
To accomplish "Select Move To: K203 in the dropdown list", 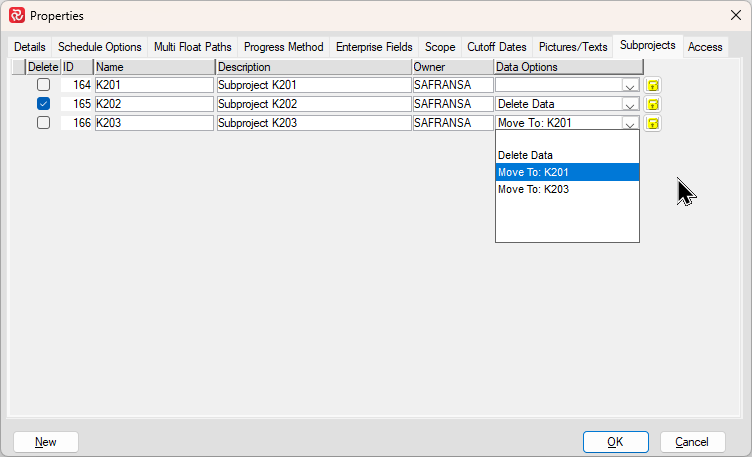I will pos(567,189).
